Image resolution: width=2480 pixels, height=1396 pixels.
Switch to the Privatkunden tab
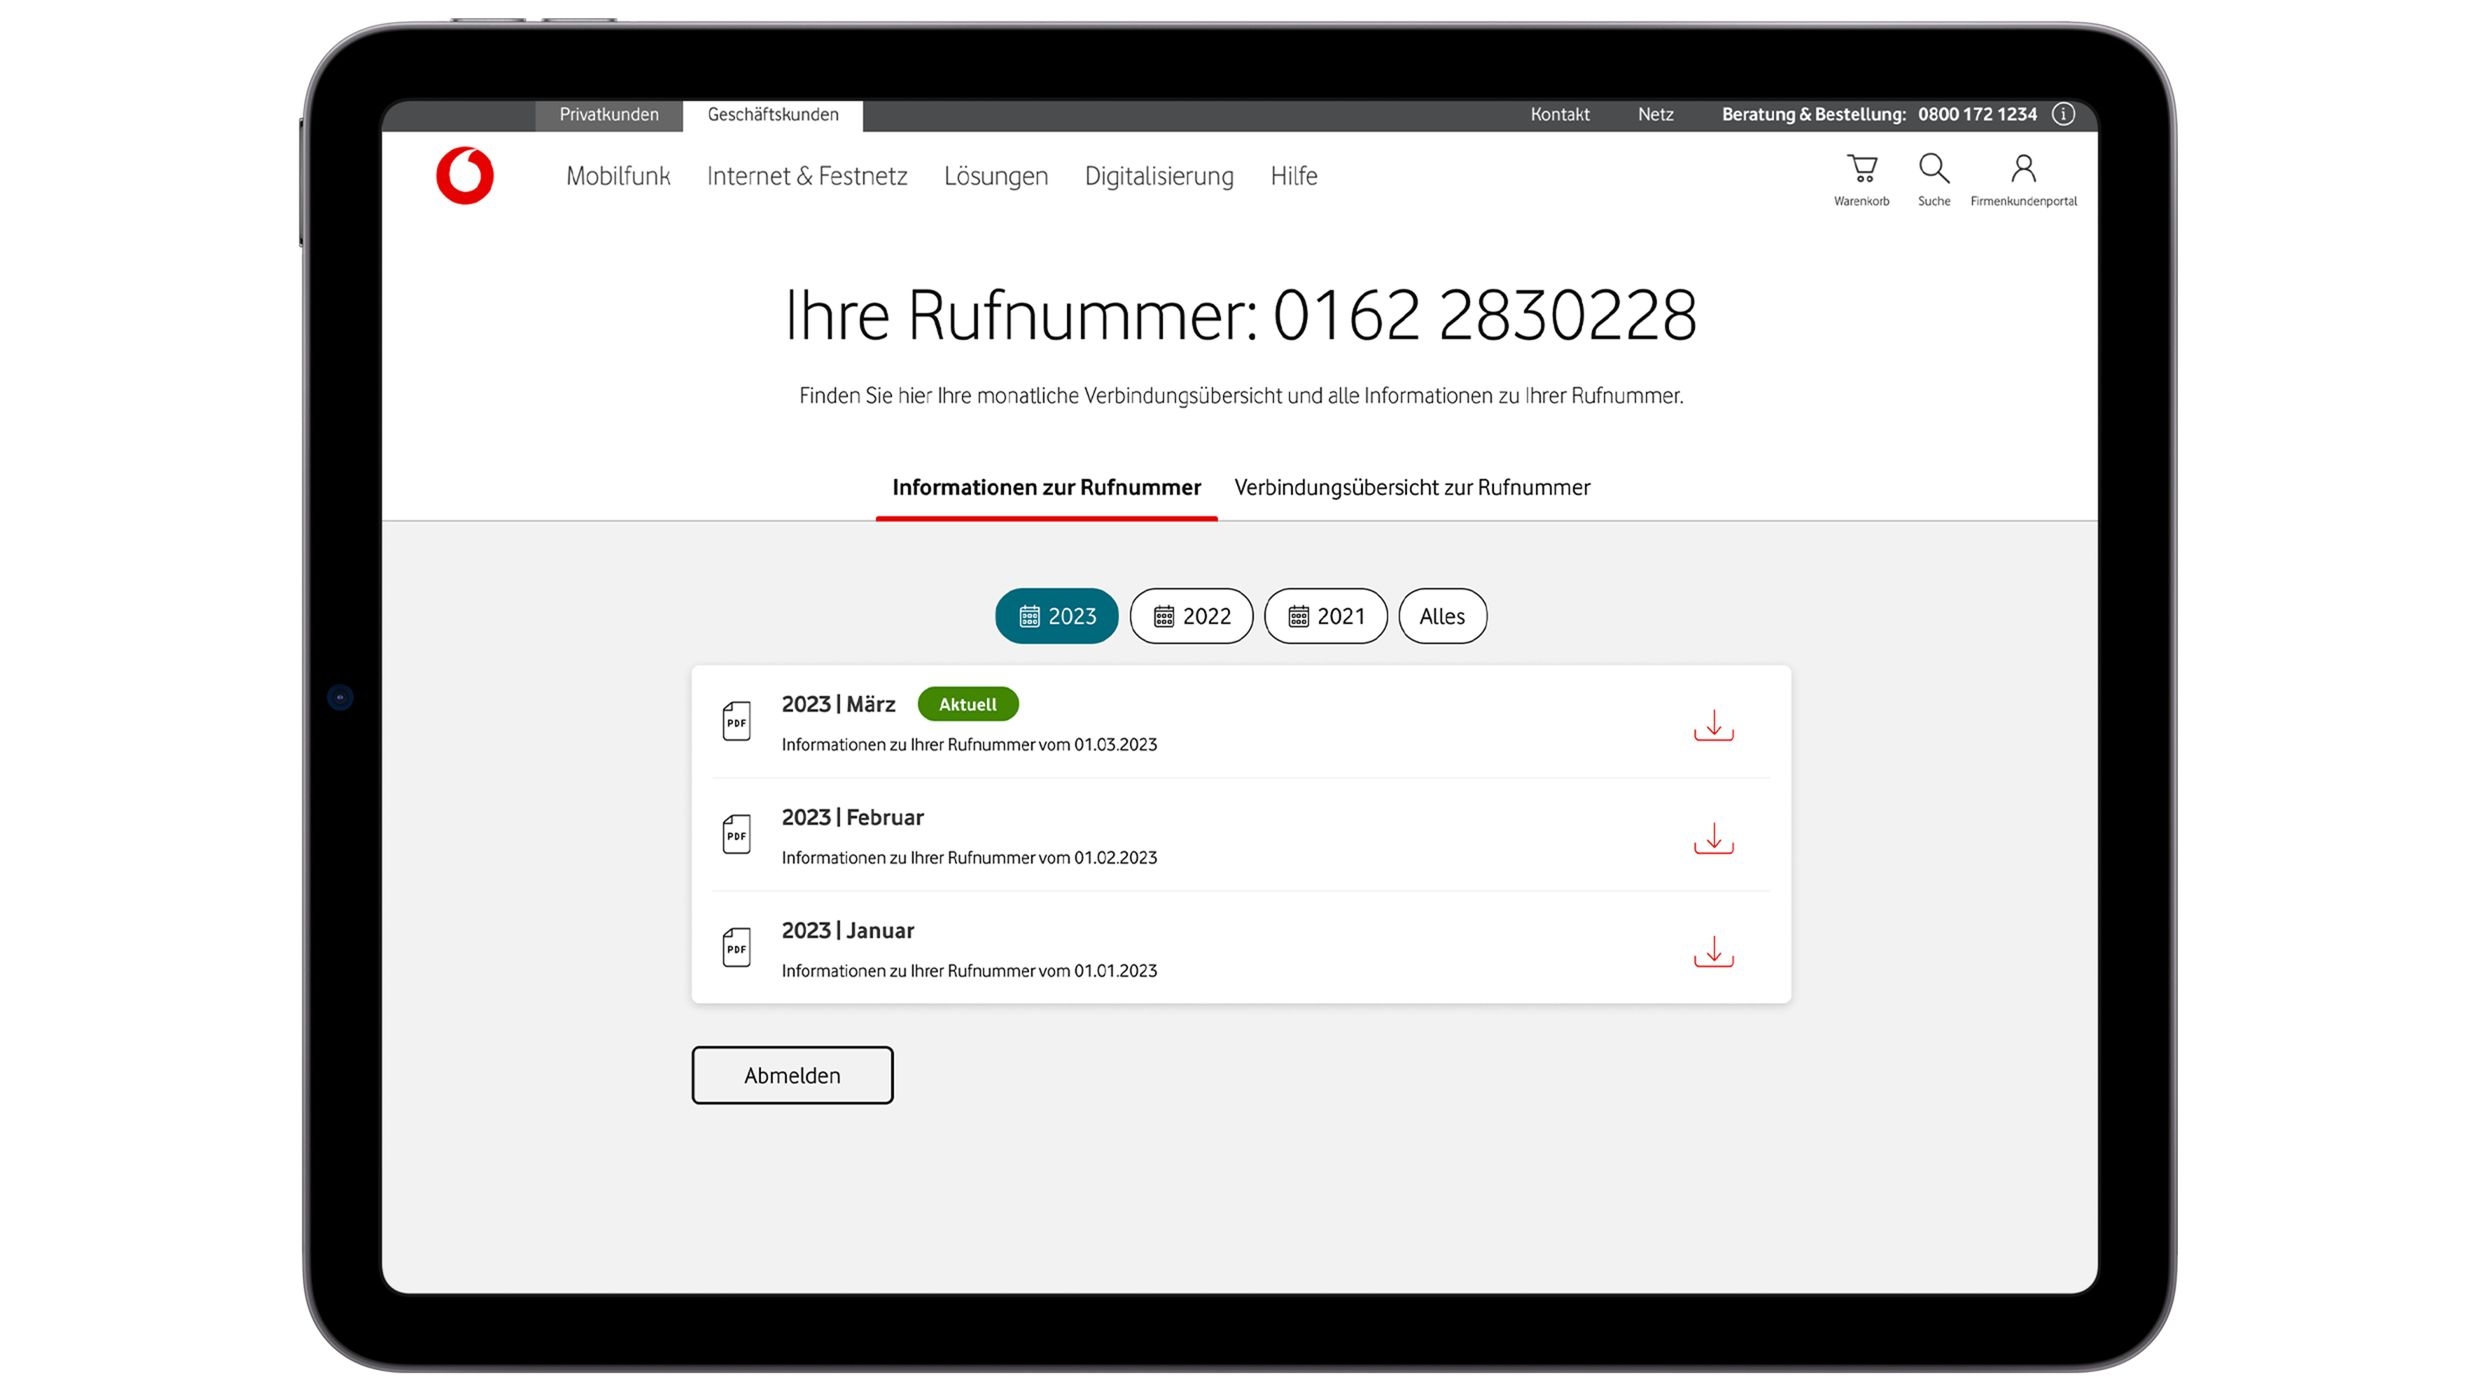click(609, 115)
